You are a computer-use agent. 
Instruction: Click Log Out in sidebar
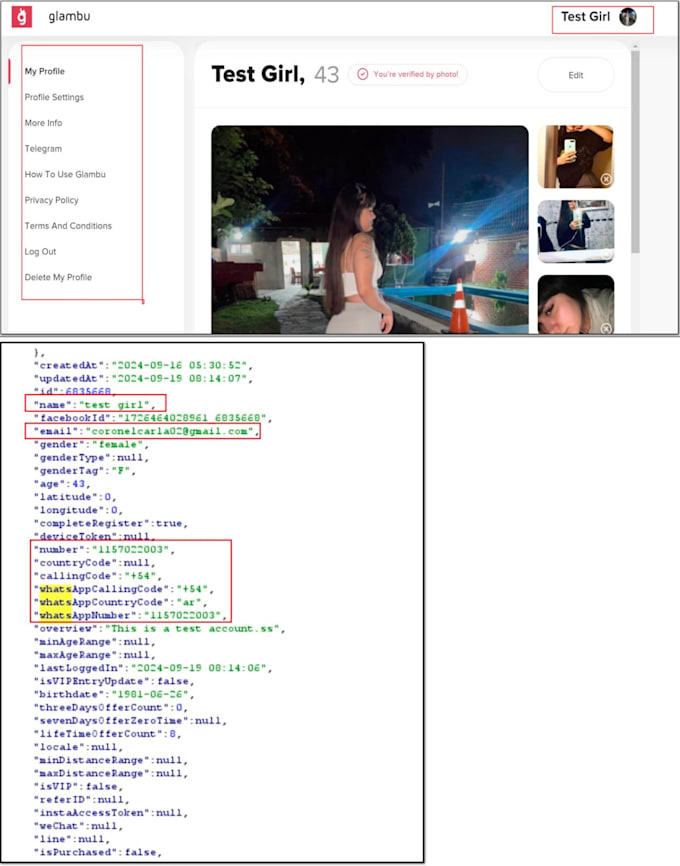40,251
